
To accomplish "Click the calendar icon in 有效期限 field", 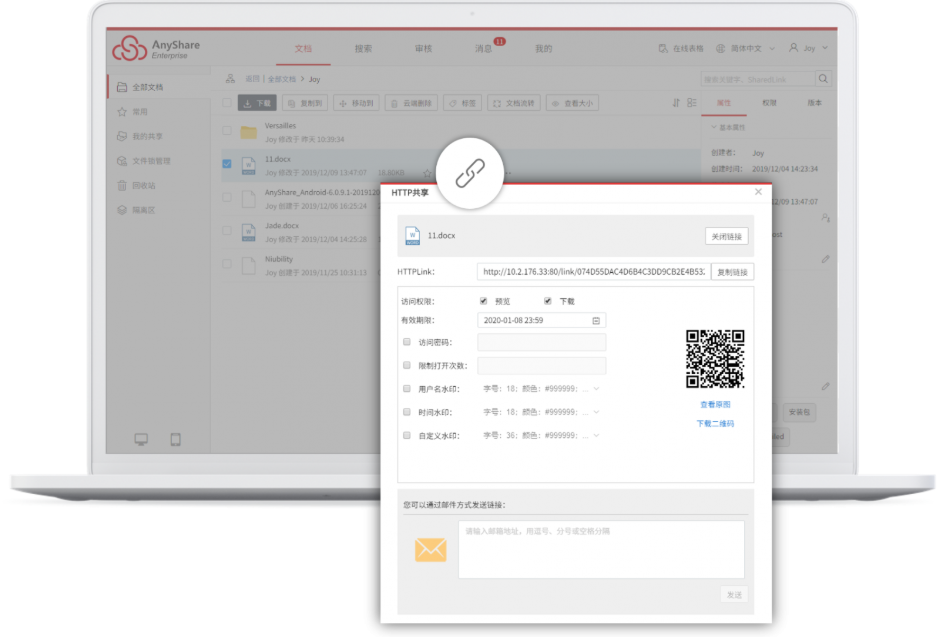I will pyautogui.click(x=596, y=321).
